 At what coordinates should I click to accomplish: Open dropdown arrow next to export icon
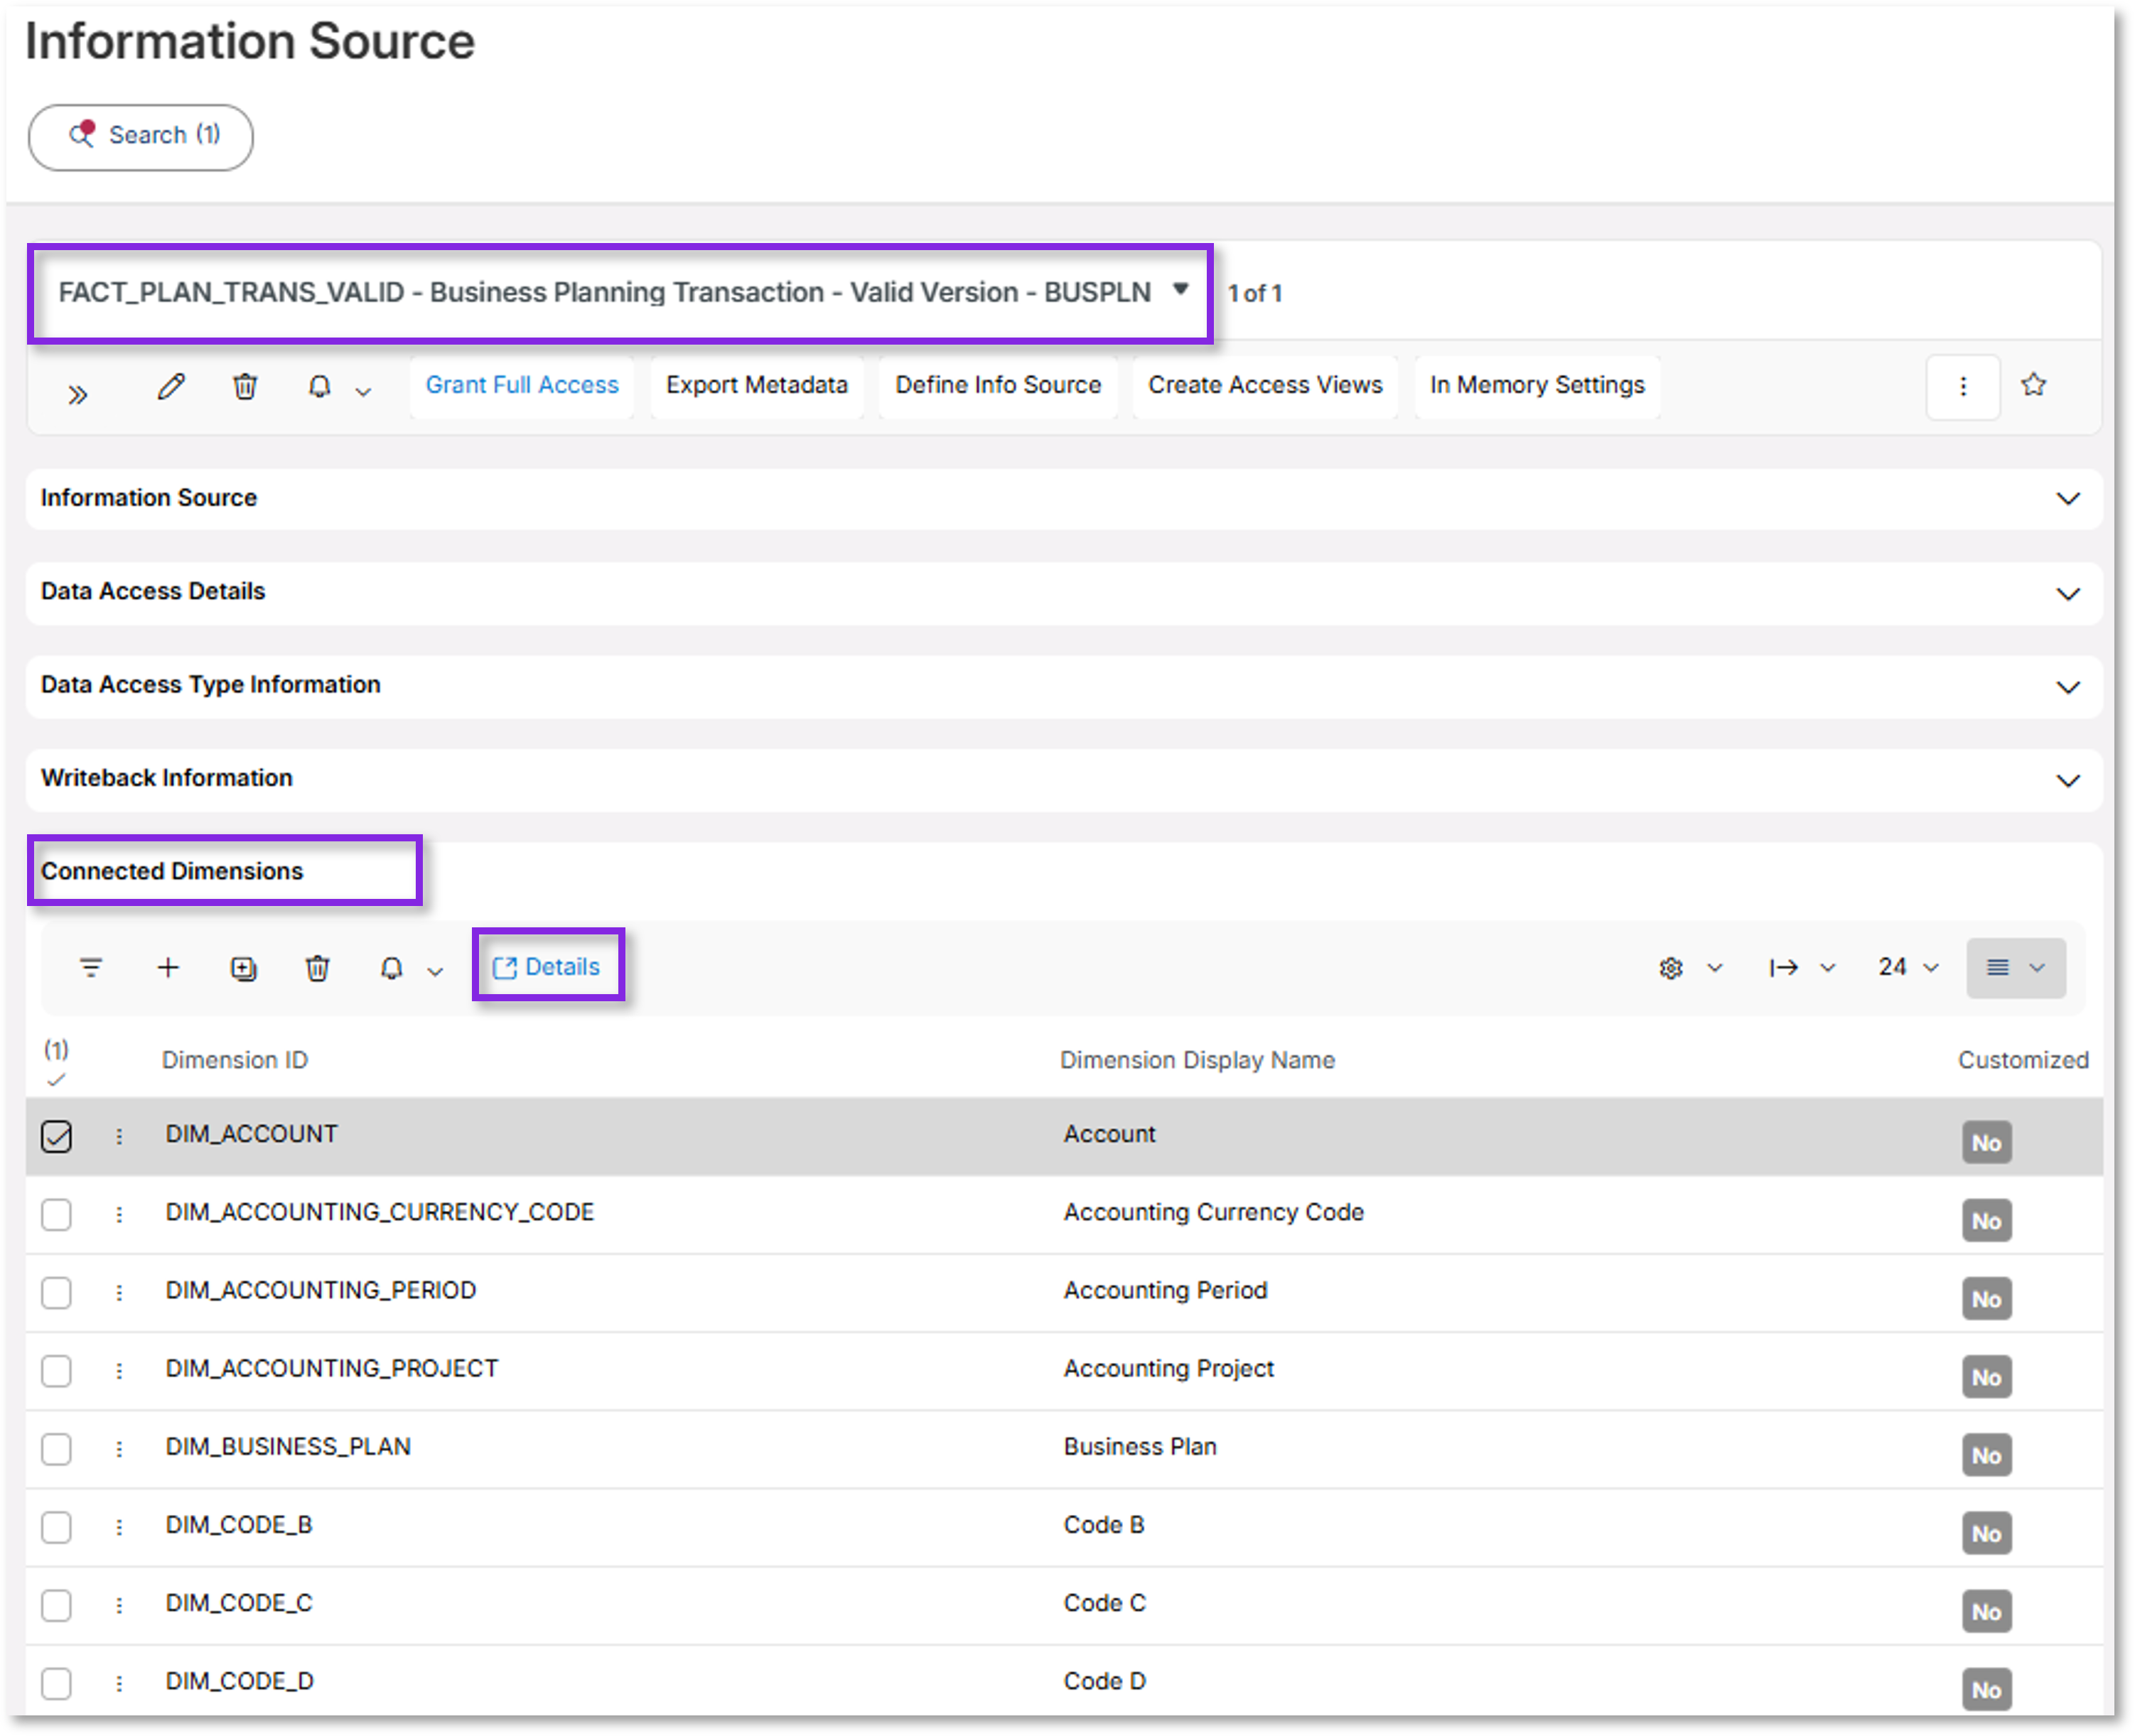click(x=1827, y=968)
